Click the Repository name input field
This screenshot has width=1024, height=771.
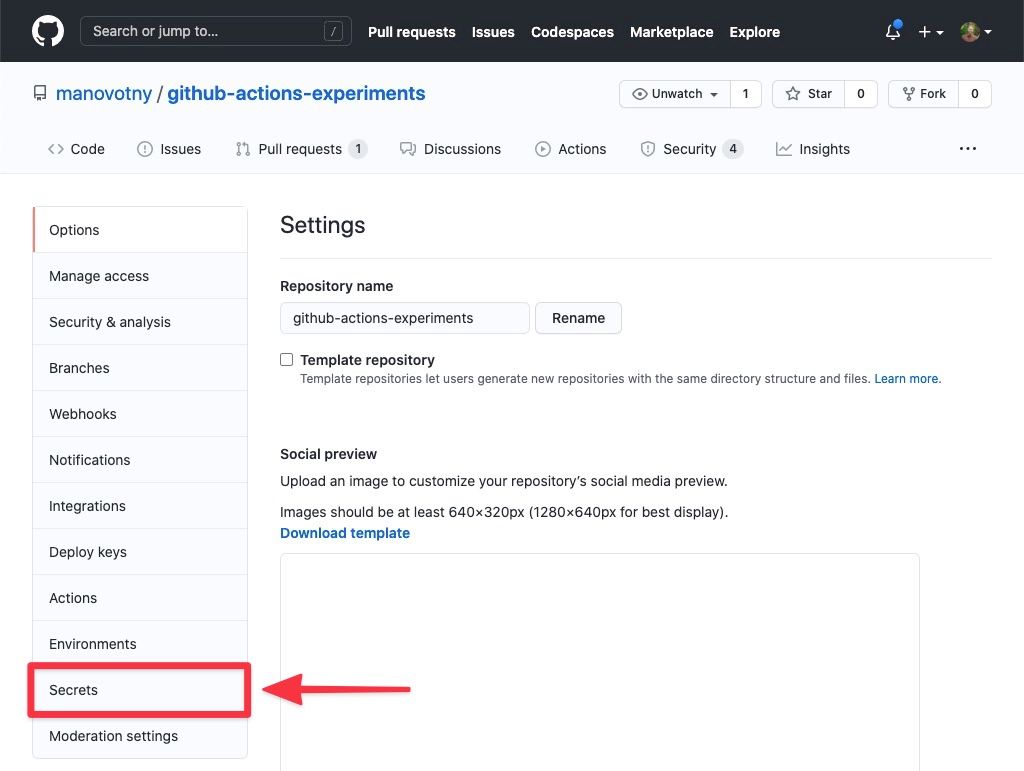pos(405,318)
